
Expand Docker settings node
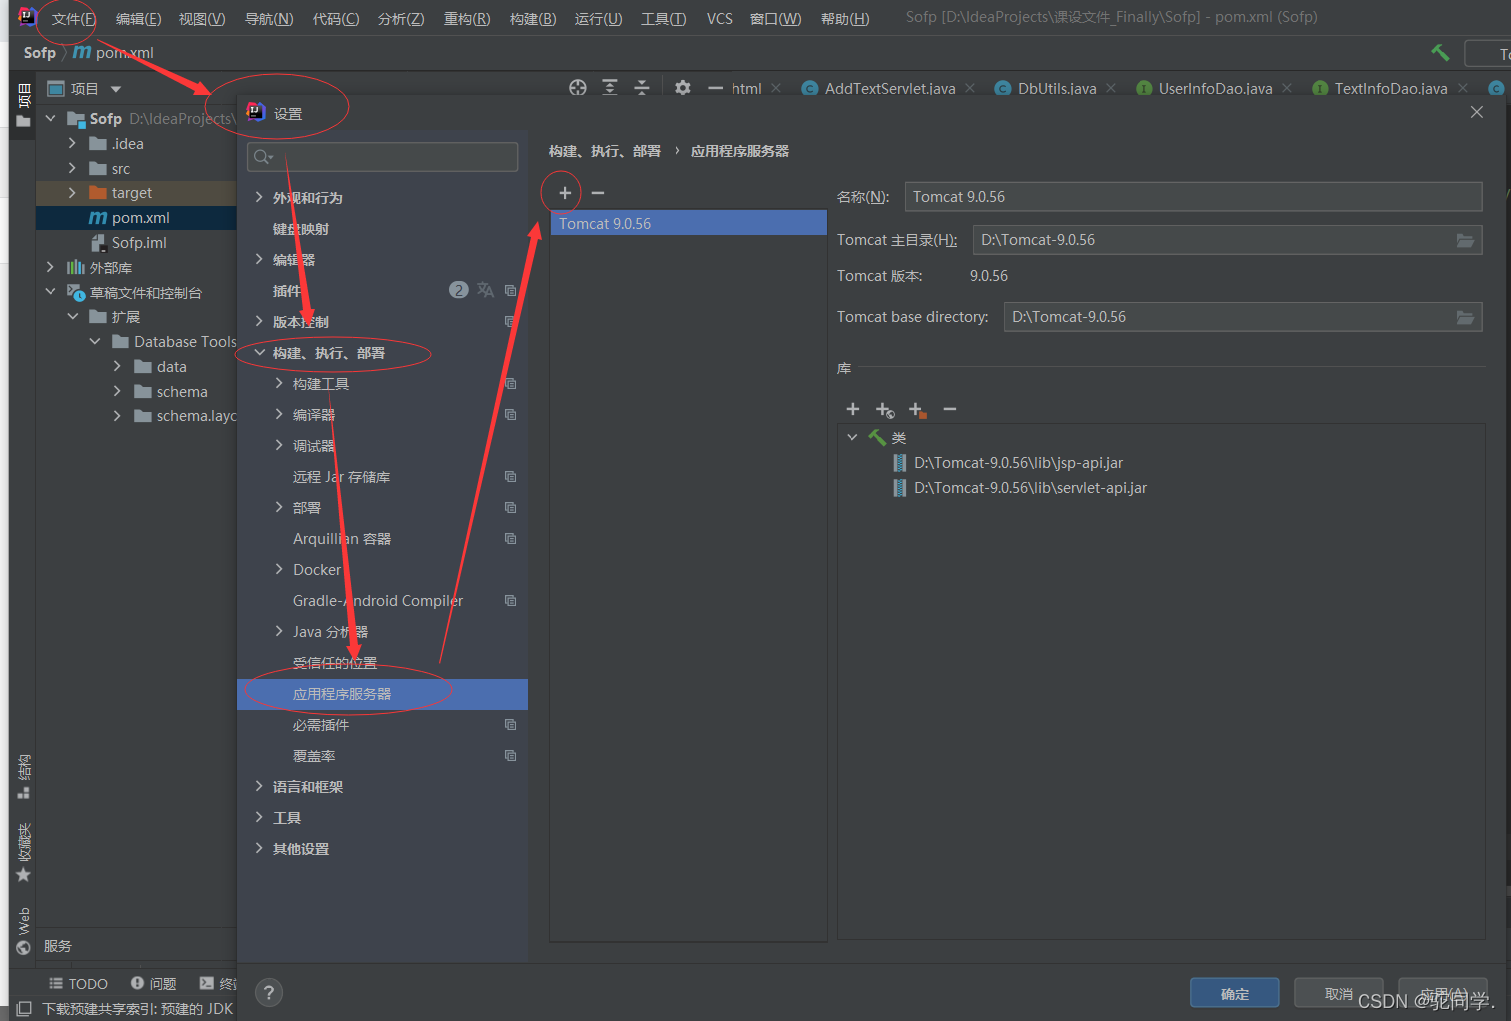pyautogui.click(x=279, y=569)
